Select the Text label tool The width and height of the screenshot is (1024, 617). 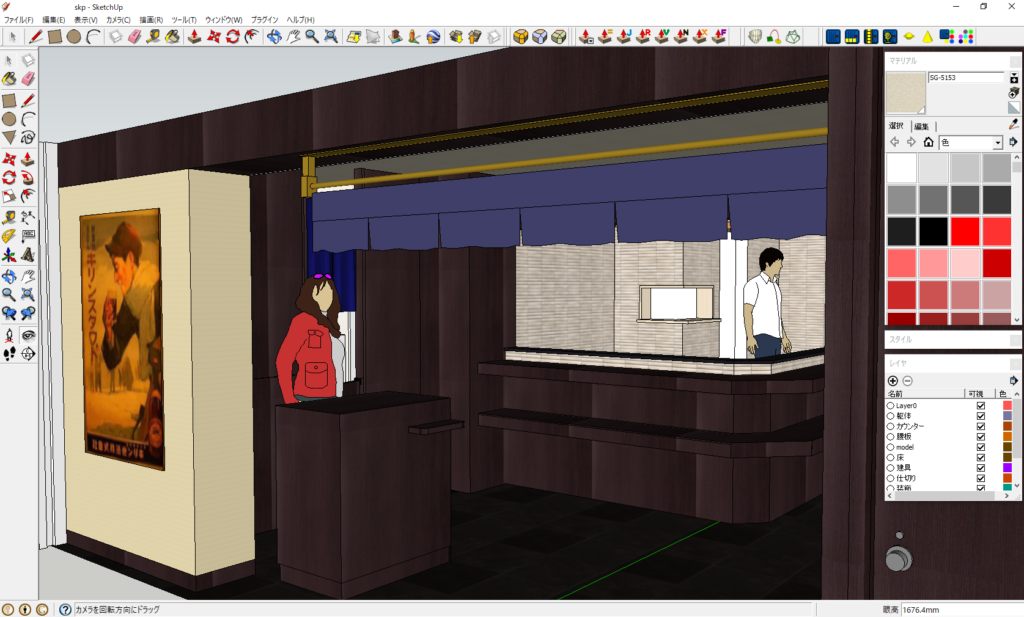[x=28, y=236]
